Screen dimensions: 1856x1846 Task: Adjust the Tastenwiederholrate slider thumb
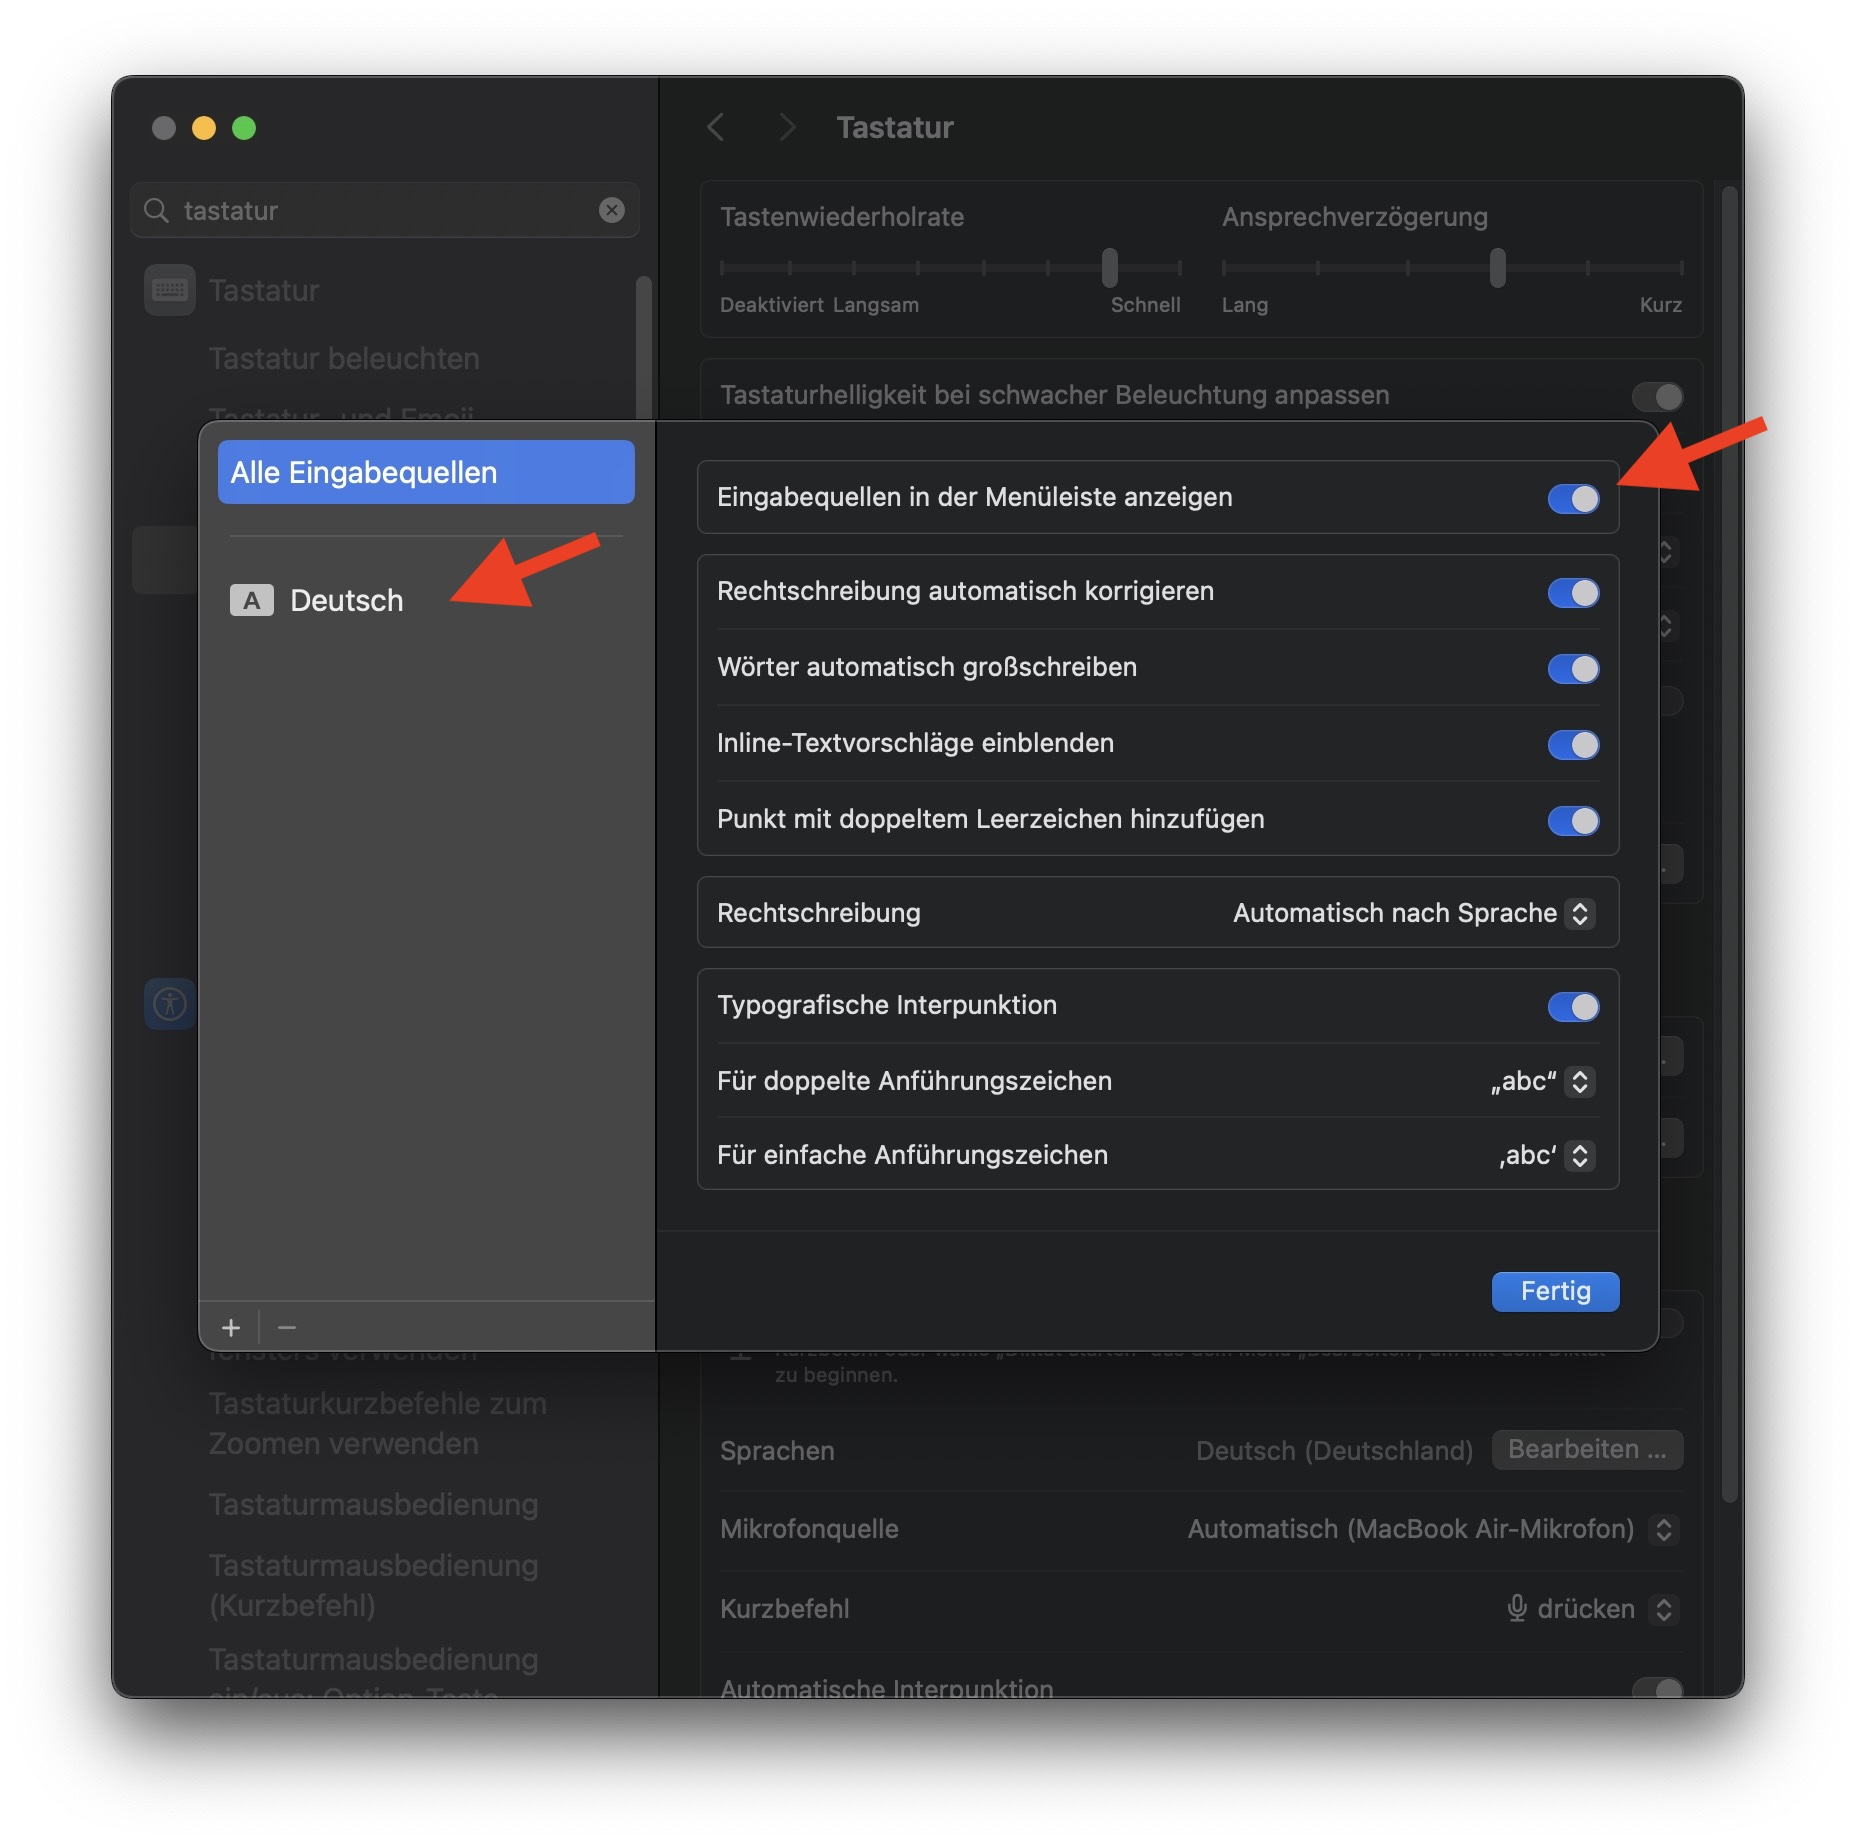(x=1109, y=267)
